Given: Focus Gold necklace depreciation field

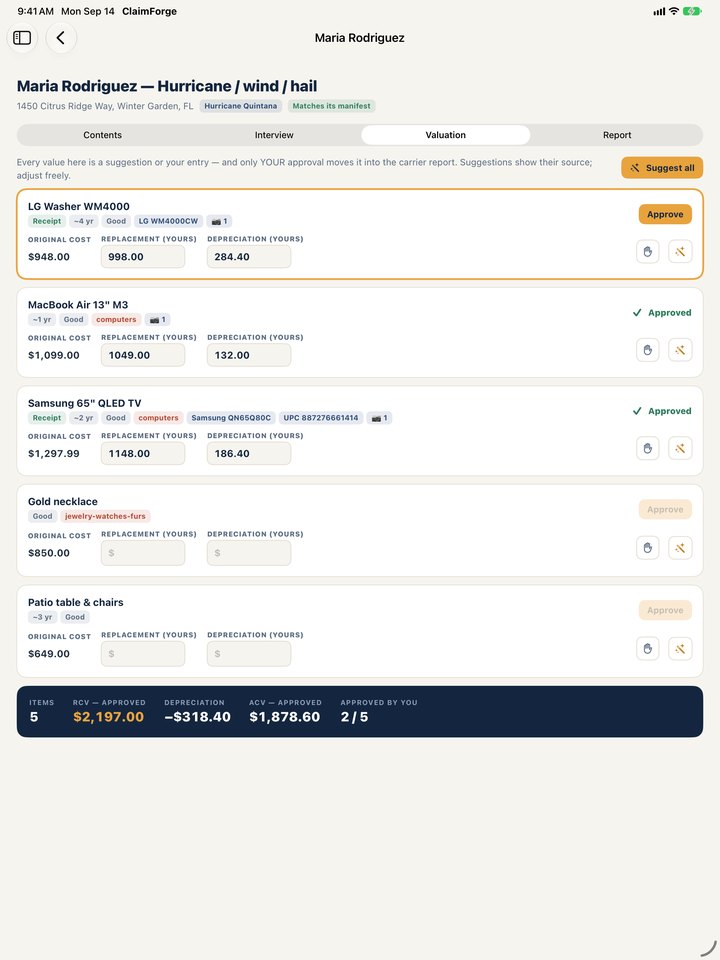Looking at the screenshot, I should (249, 553).
